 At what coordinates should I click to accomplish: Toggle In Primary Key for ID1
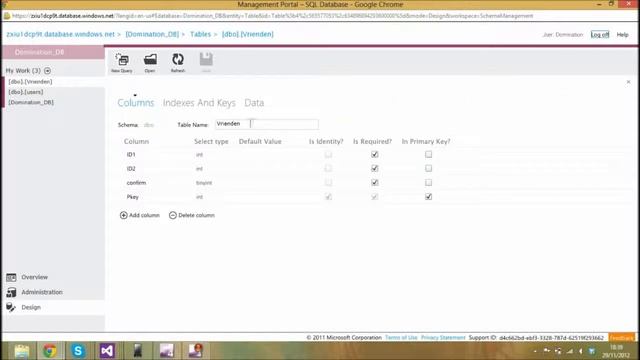(428, 154)
